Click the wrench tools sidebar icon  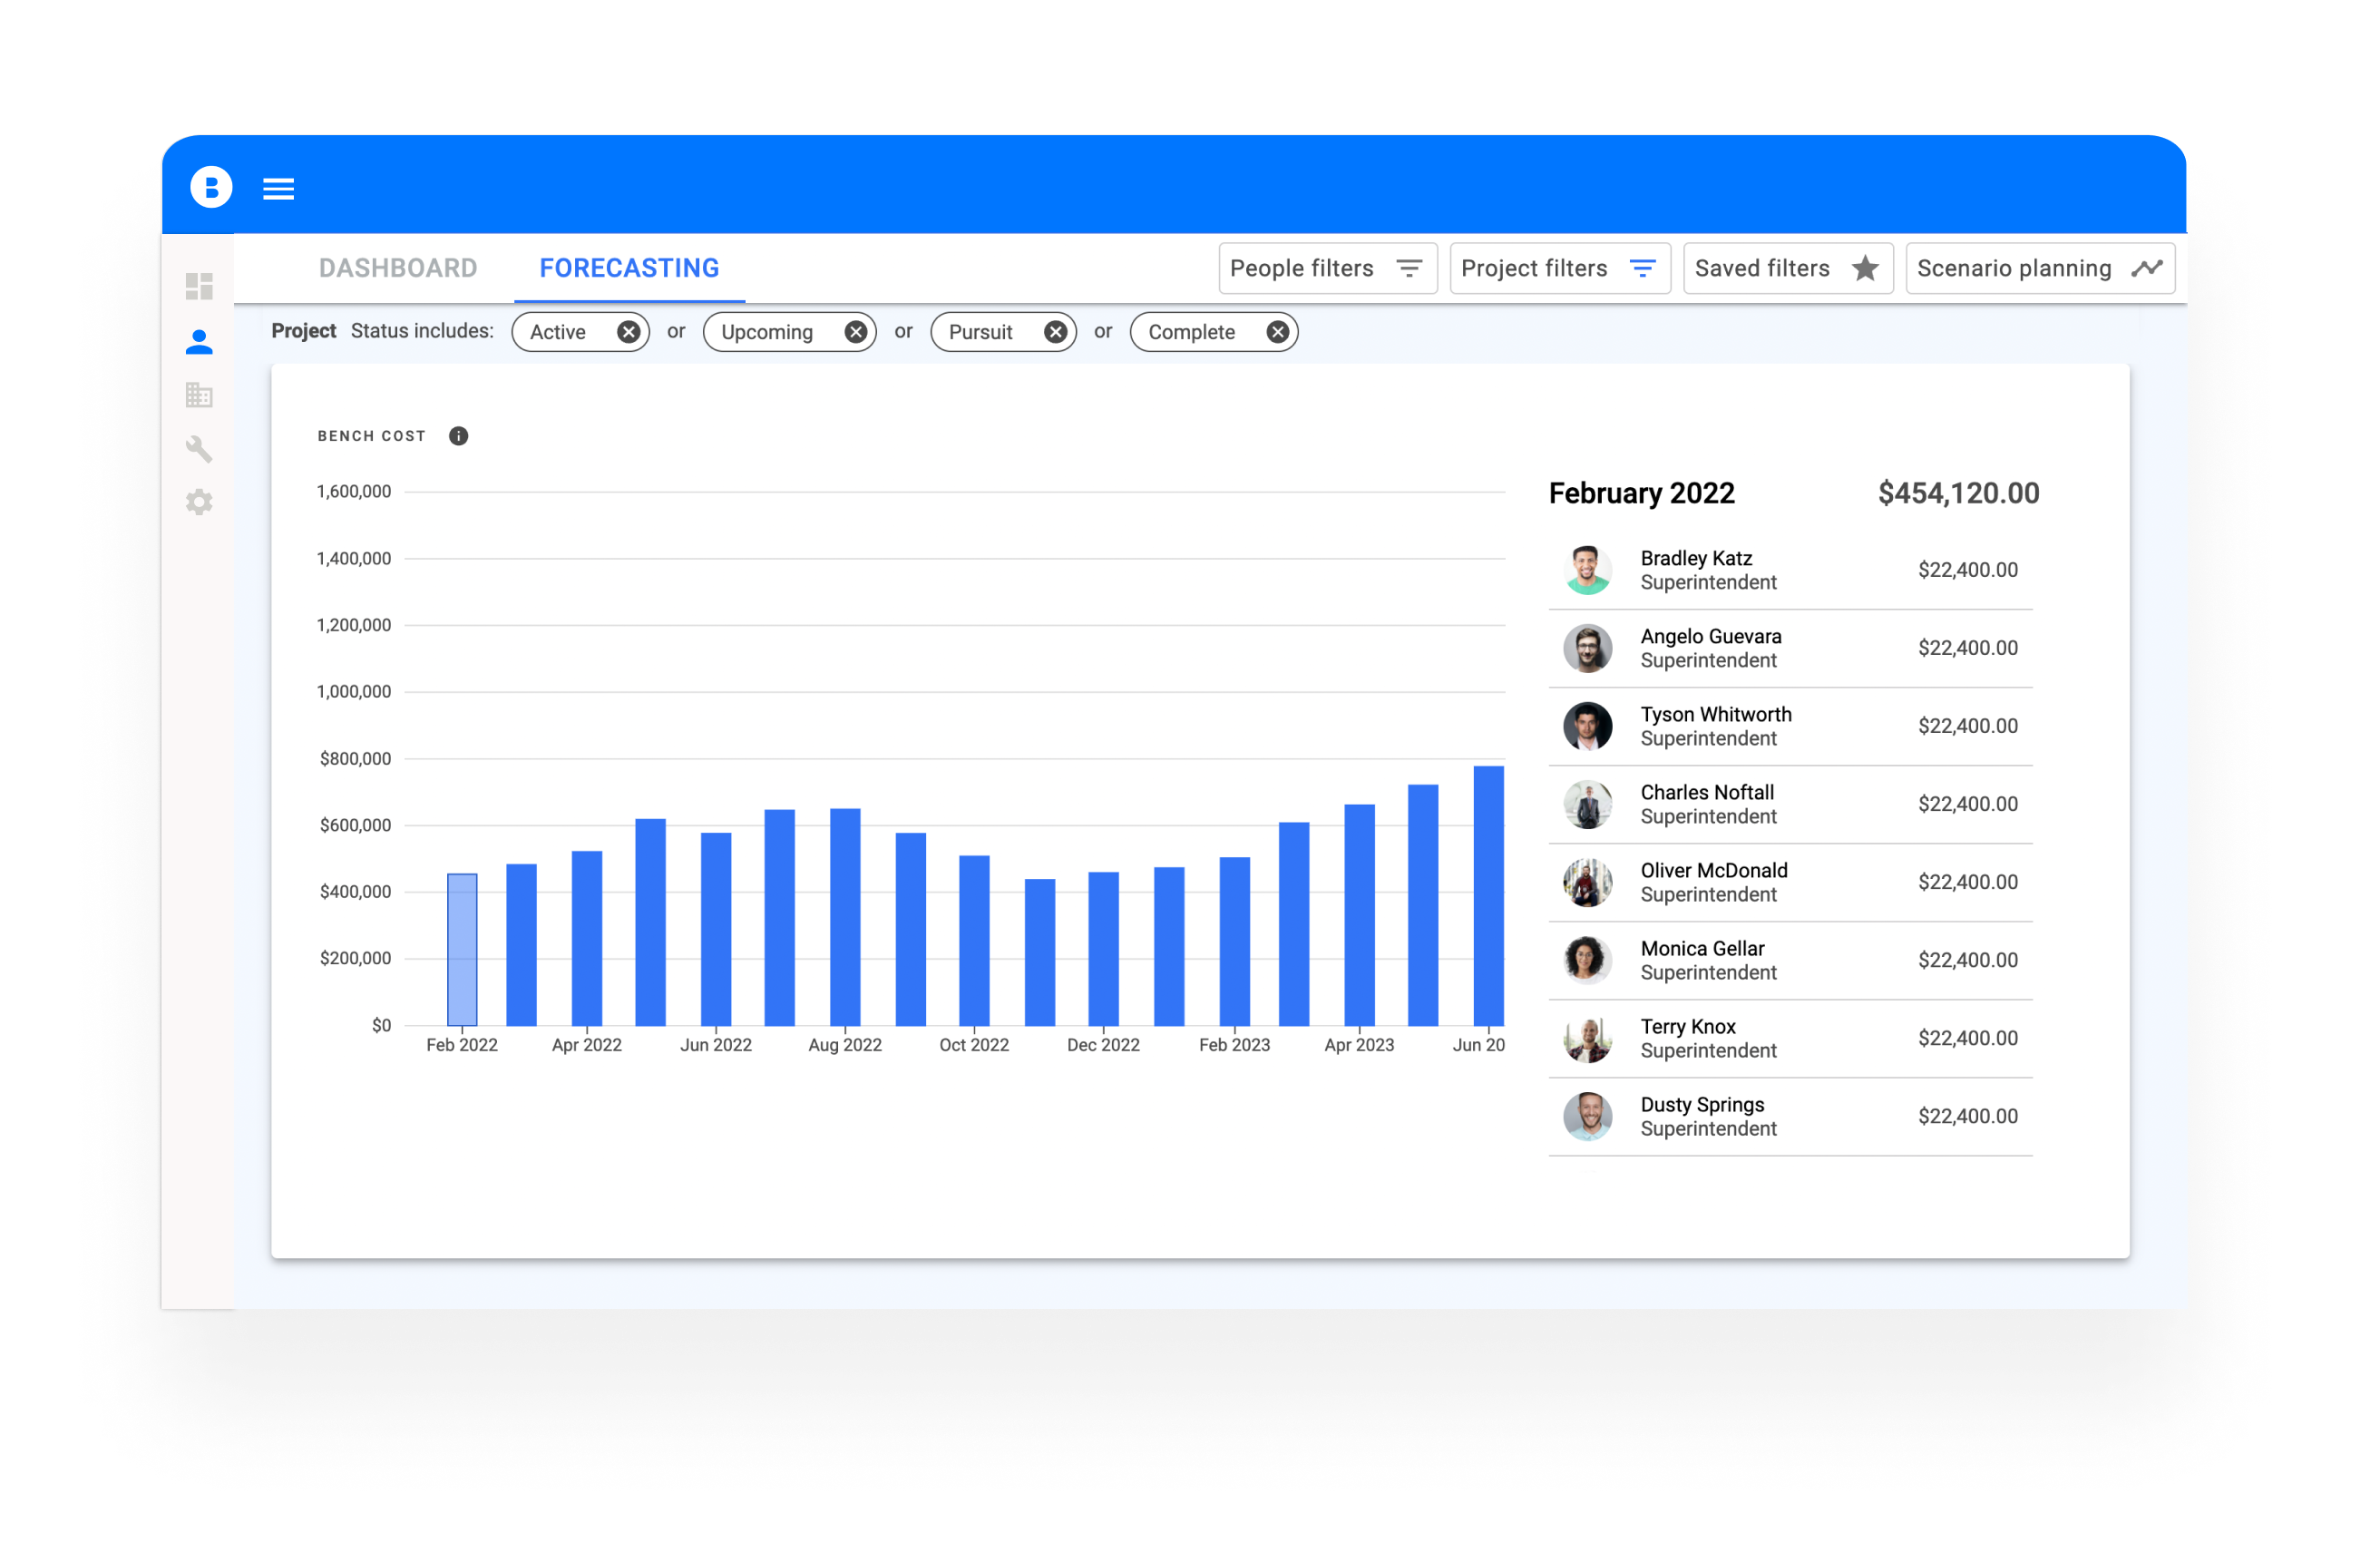point(199,448)
